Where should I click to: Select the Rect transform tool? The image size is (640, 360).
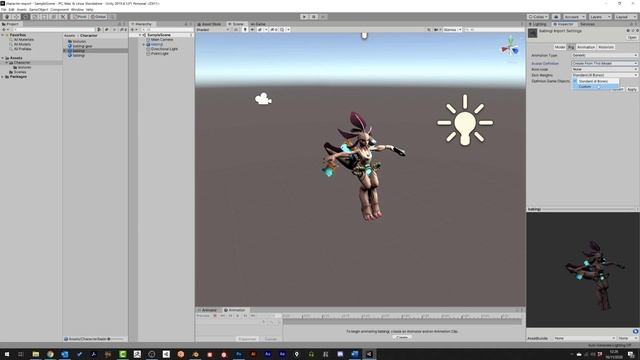pos(44,17)
